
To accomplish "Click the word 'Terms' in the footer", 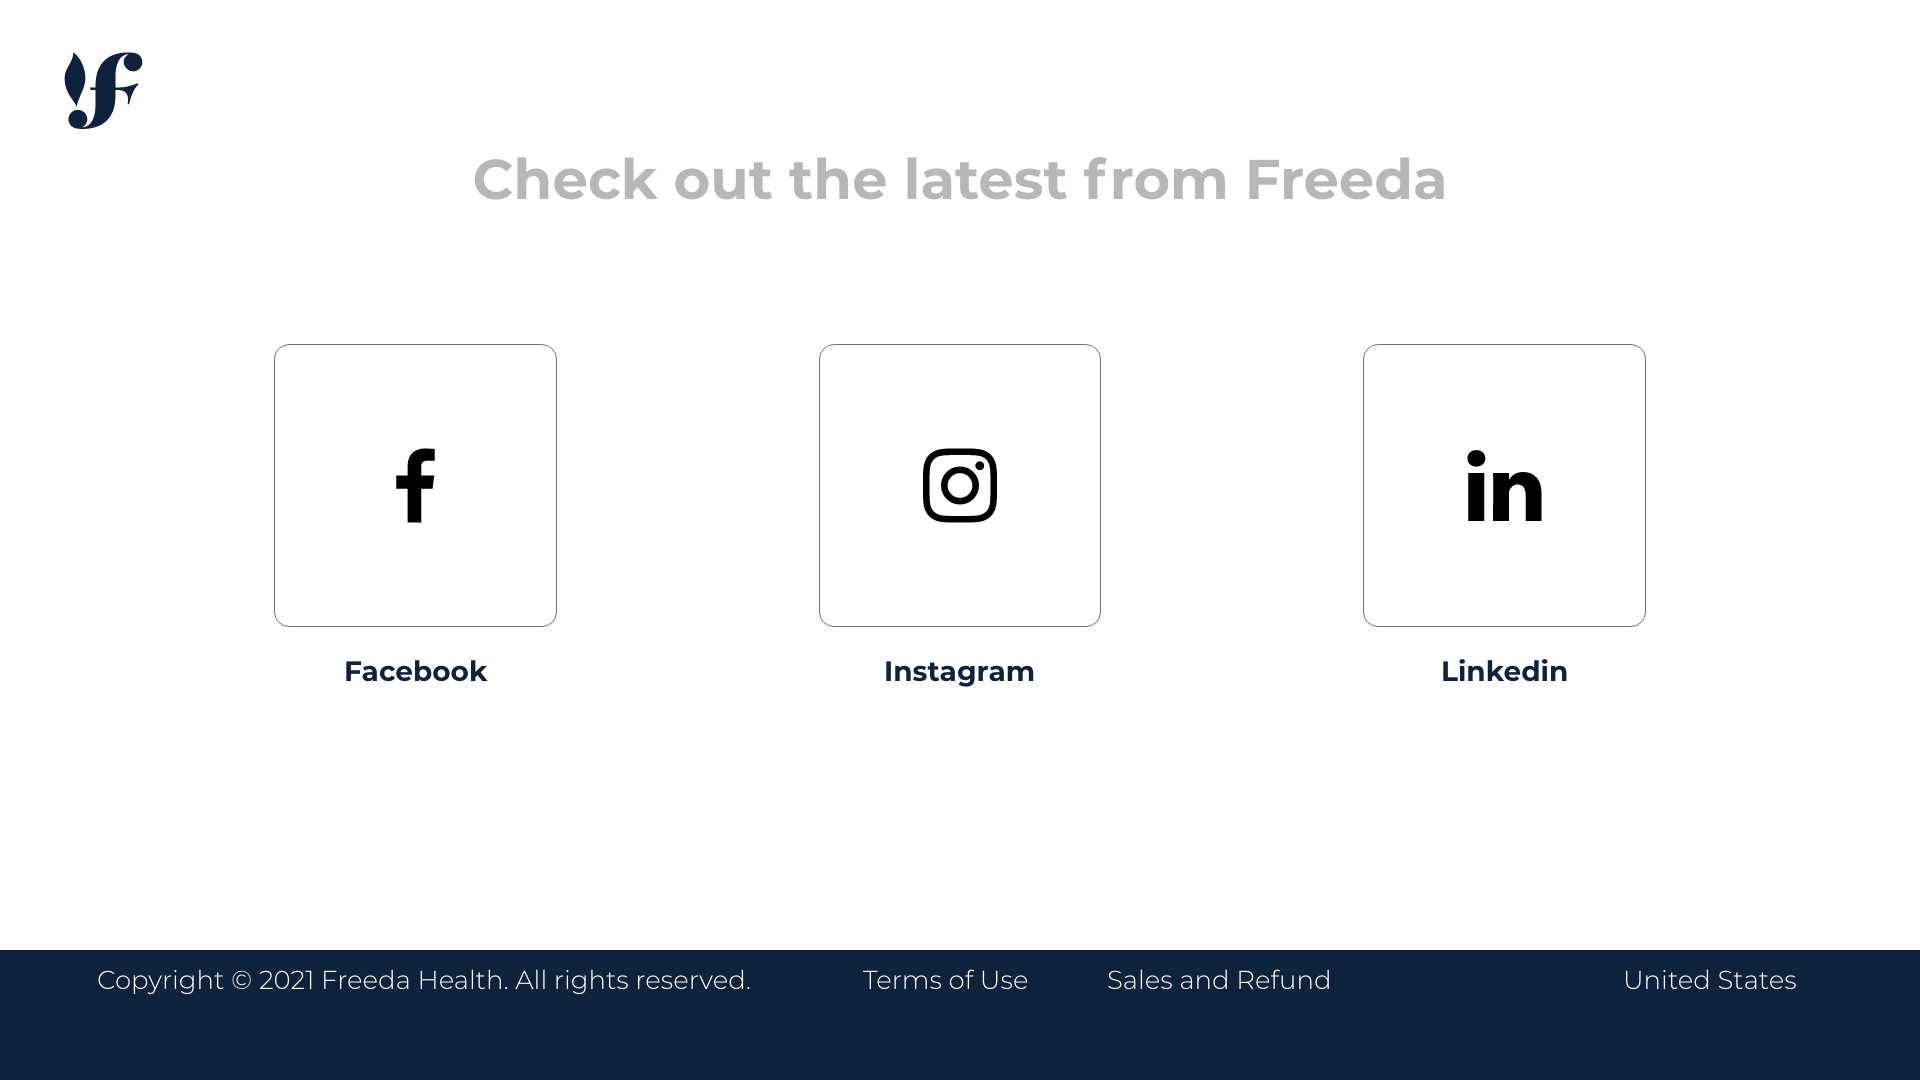I will 895,980.
